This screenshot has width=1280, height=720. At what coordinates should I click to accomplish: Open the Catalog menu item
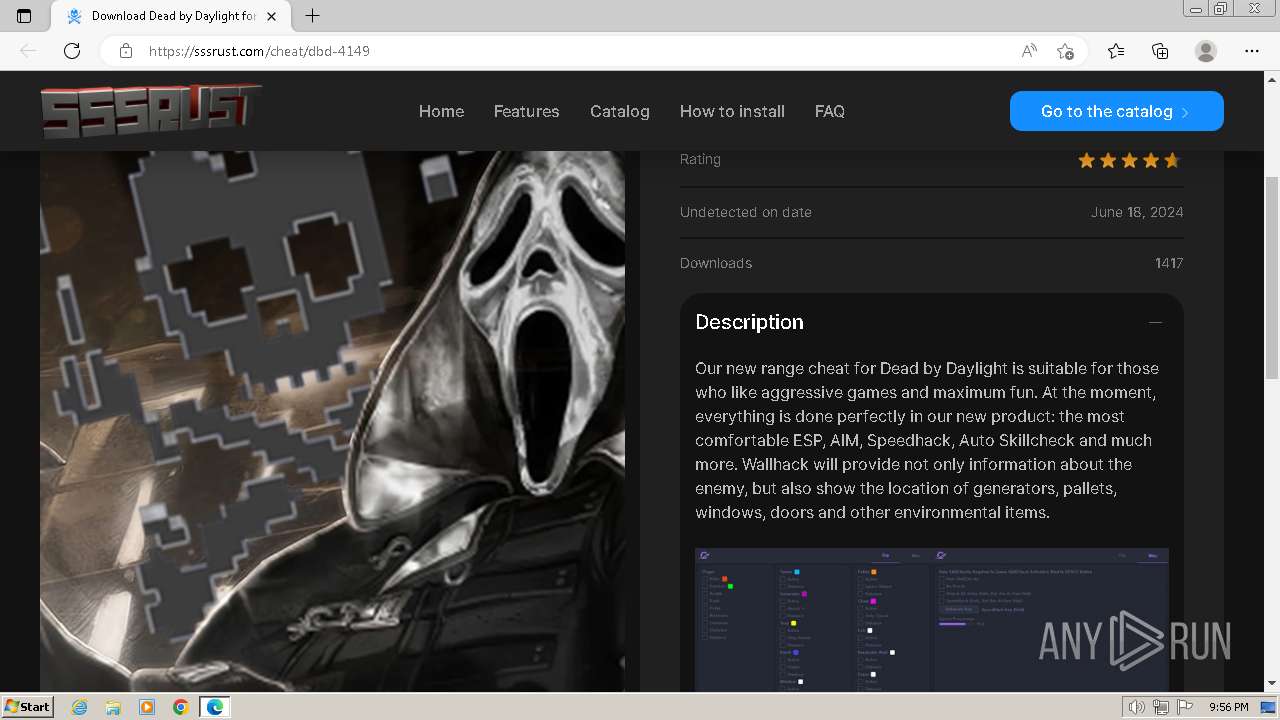620,111
